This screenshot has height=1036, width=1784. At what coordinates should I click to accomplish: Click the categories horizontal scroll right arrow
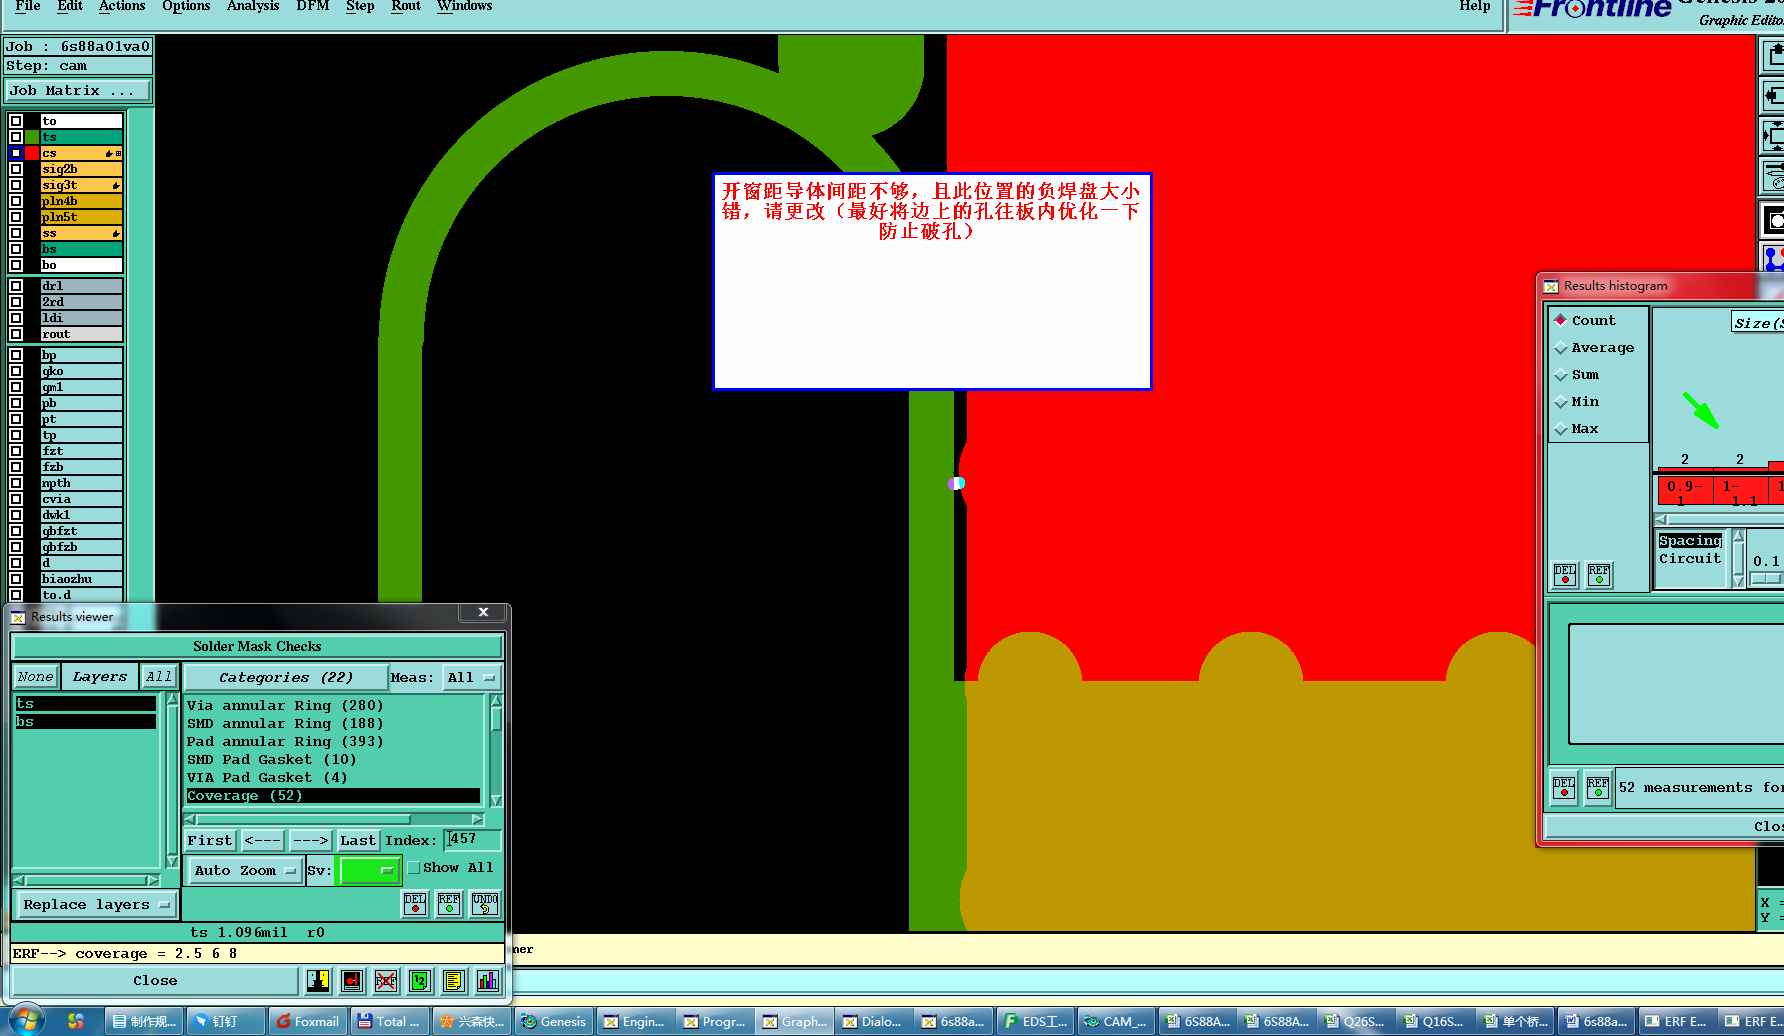tap(477, 819)
